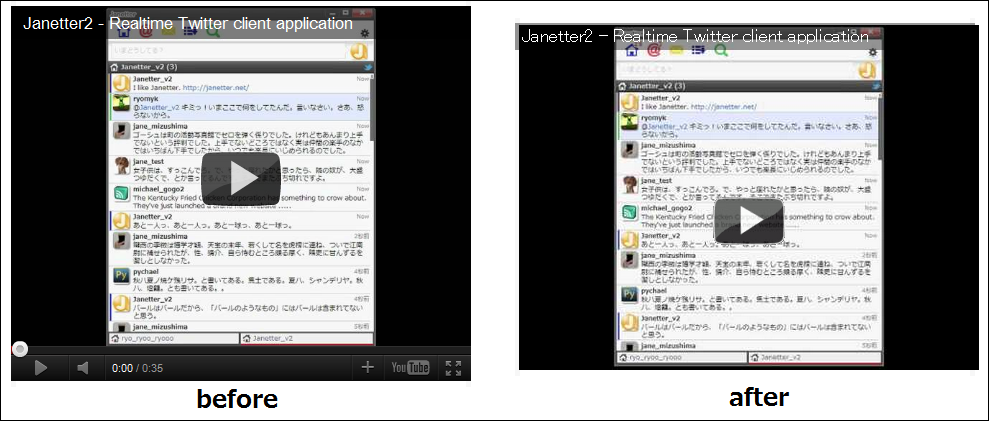Click the settings gear in the 'before' video's Janetter window

(x=365, y=33)
